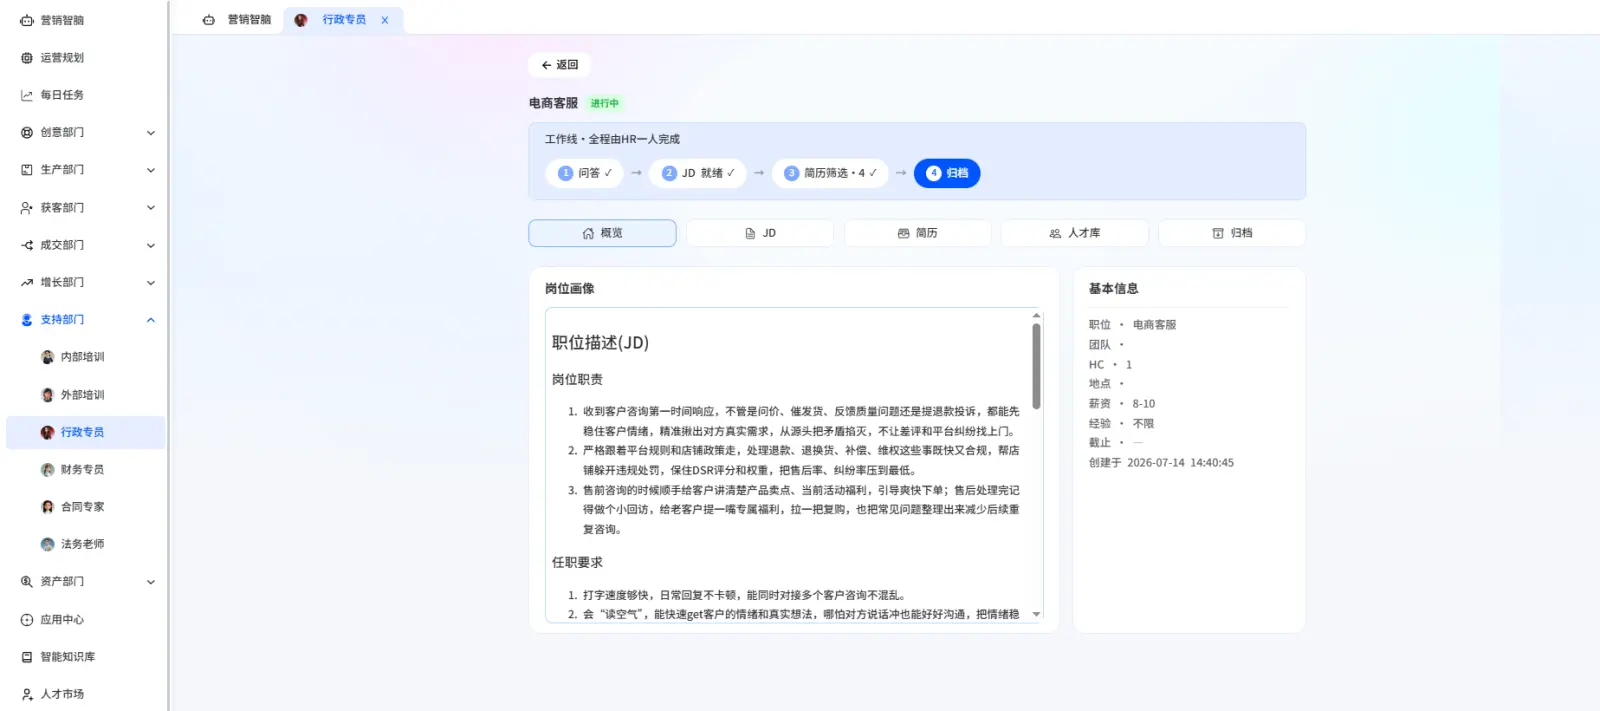This screenshot has width=1600, height=711.
Task: Select the 法务老师 avatar
Action: click(47, 544)
